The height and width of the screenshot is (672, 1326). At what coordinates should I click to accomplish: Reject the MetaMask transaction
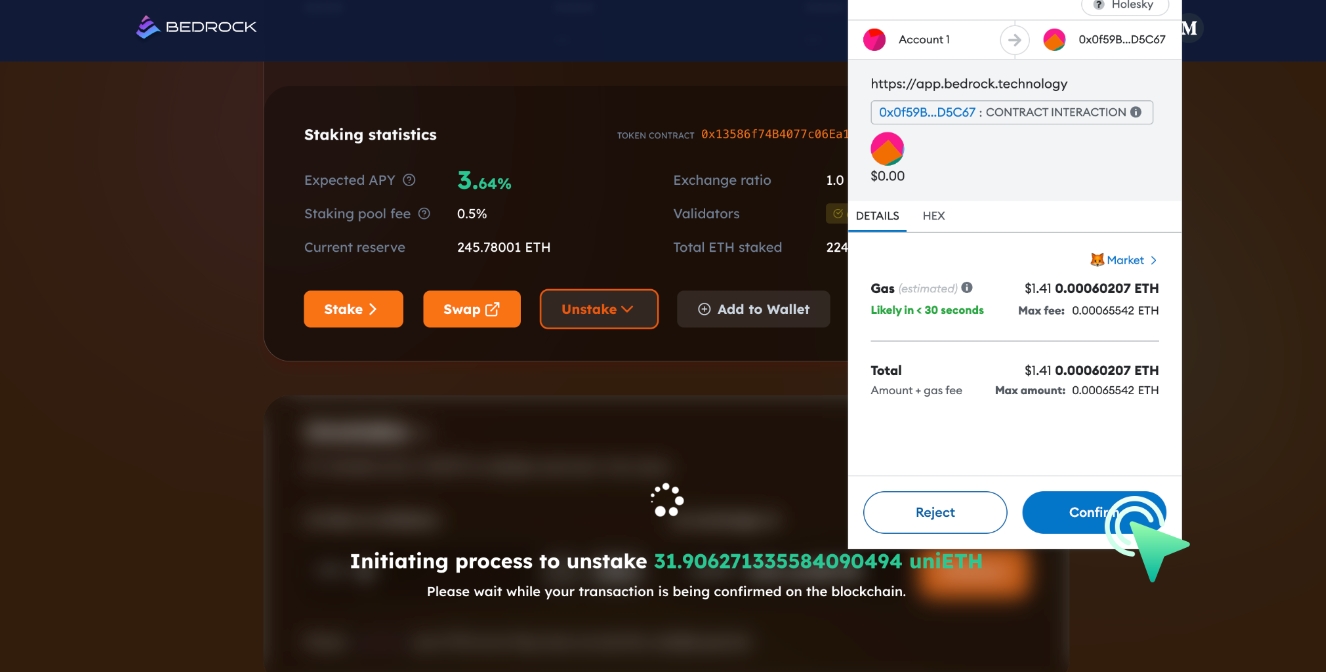tap(935, 512)
